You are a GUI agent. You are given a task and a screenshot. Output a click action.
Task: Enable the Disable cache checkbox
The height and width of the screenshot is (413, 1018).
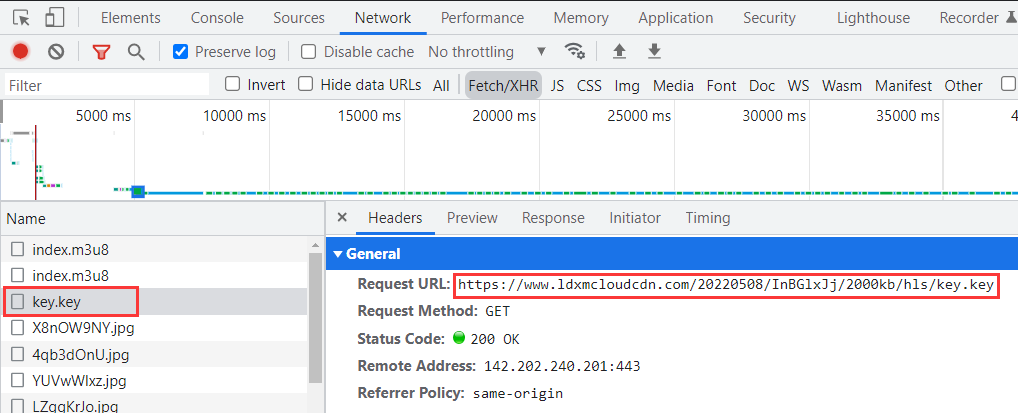click(x=309, y=52)
